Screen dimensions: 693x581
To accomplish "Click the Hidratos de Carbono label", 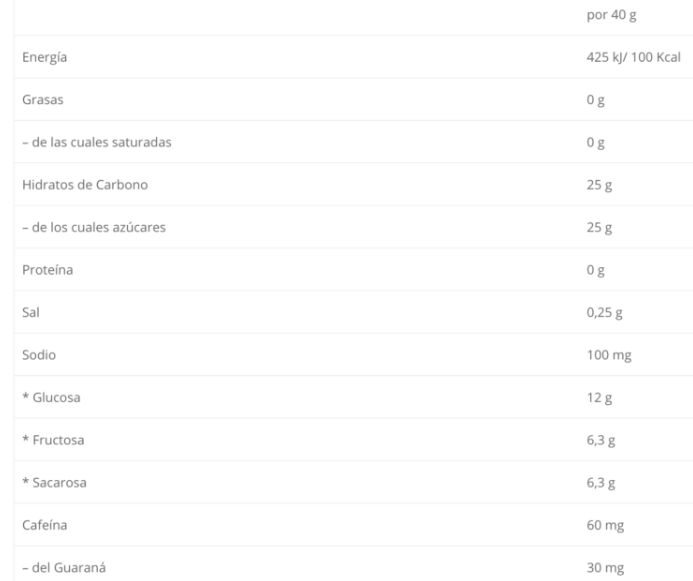I will 85,185.
